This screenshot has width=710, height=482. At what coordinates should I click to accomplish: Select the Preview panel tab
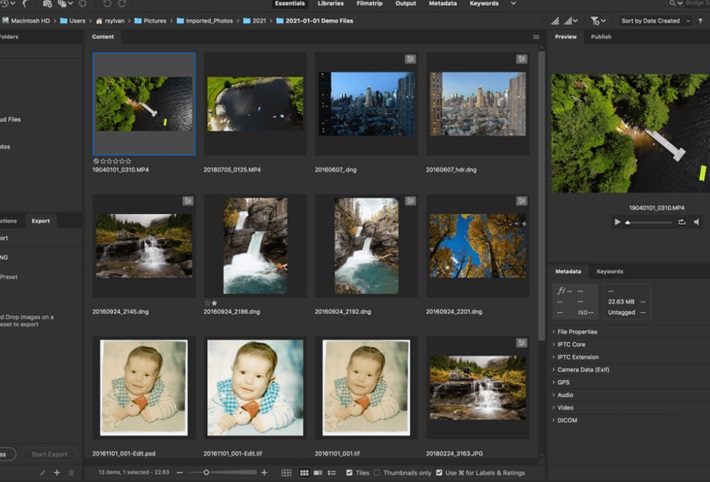point(566,37)
